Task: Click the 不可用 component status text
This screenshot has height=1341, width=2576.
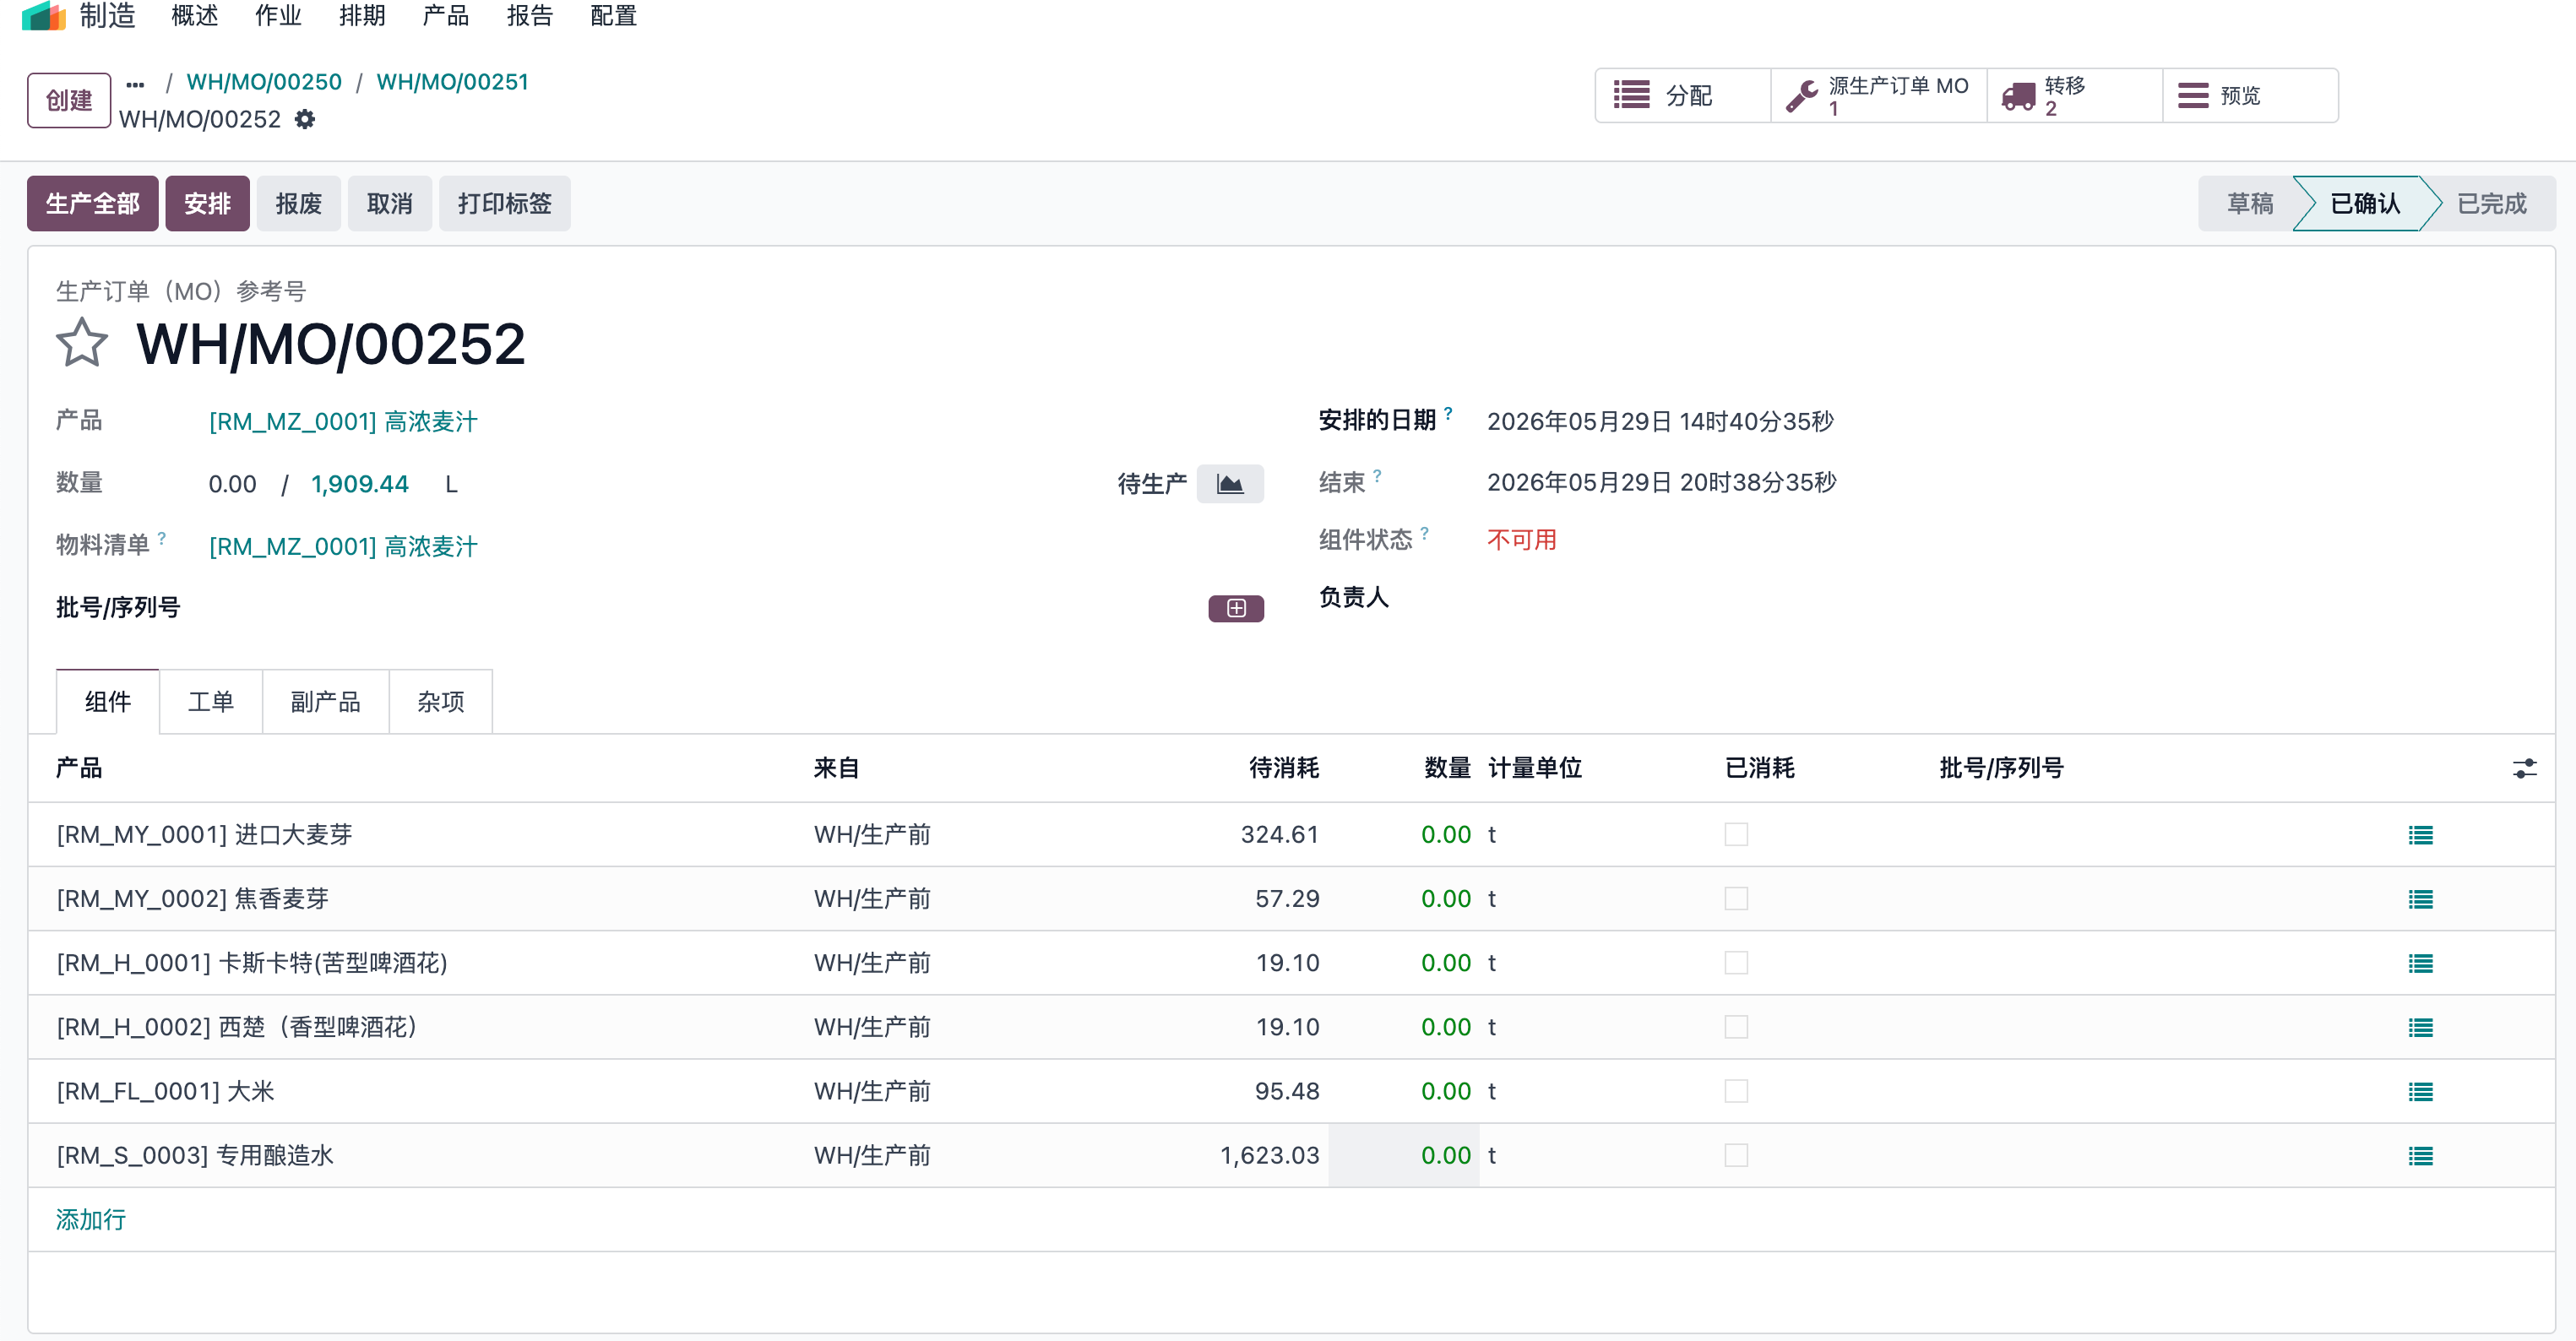Action: click(1521, 540)
